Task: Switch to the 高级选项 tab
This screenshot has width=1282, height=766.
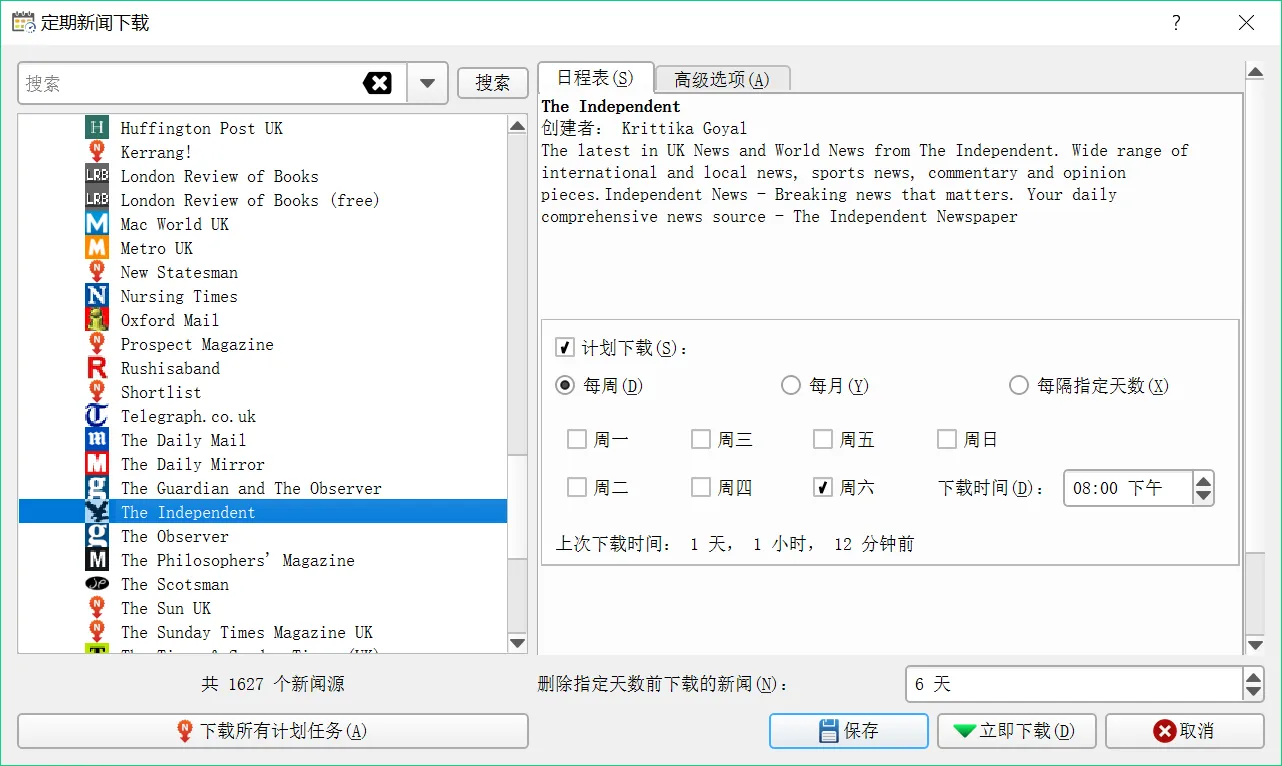Action: pyautogui.click(x=722, y=80)
